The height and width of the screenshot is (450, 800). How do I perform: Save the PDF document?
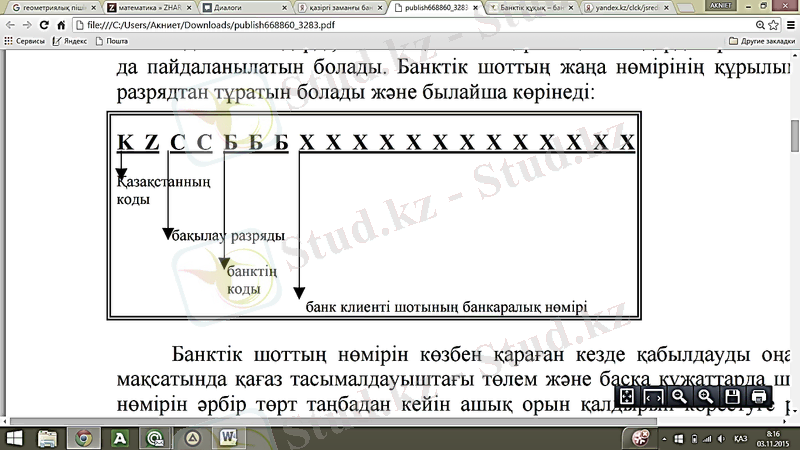(732, 396)
